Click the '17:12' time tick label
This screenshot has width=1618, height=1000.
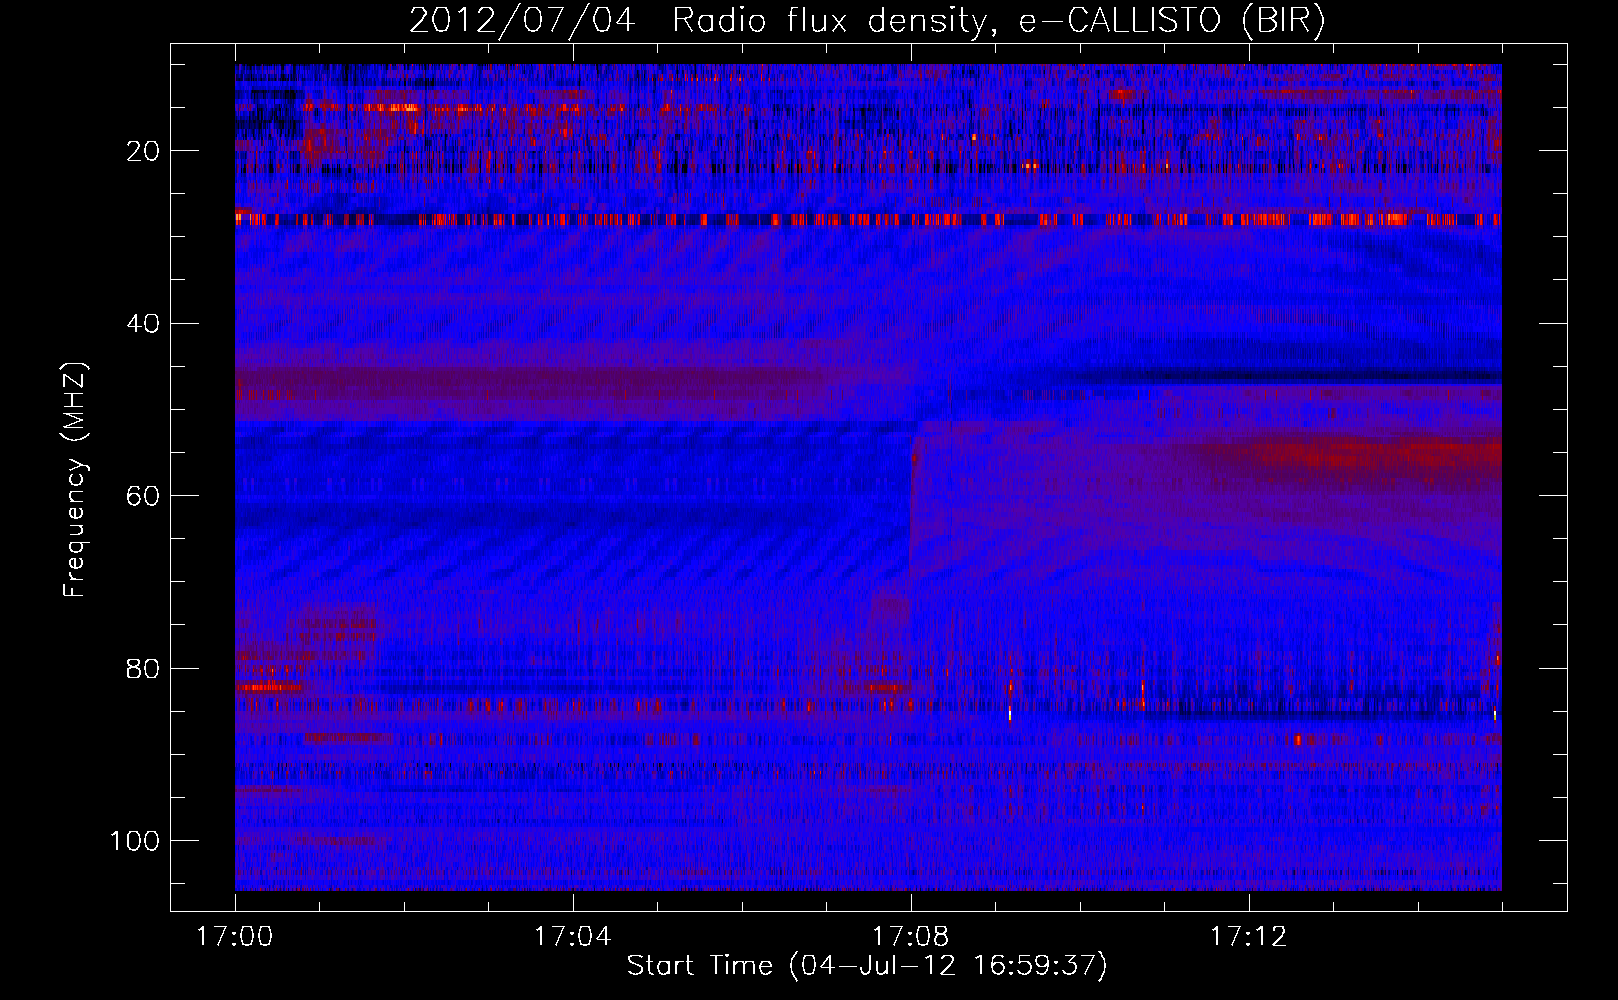(x=1249, y=937)
